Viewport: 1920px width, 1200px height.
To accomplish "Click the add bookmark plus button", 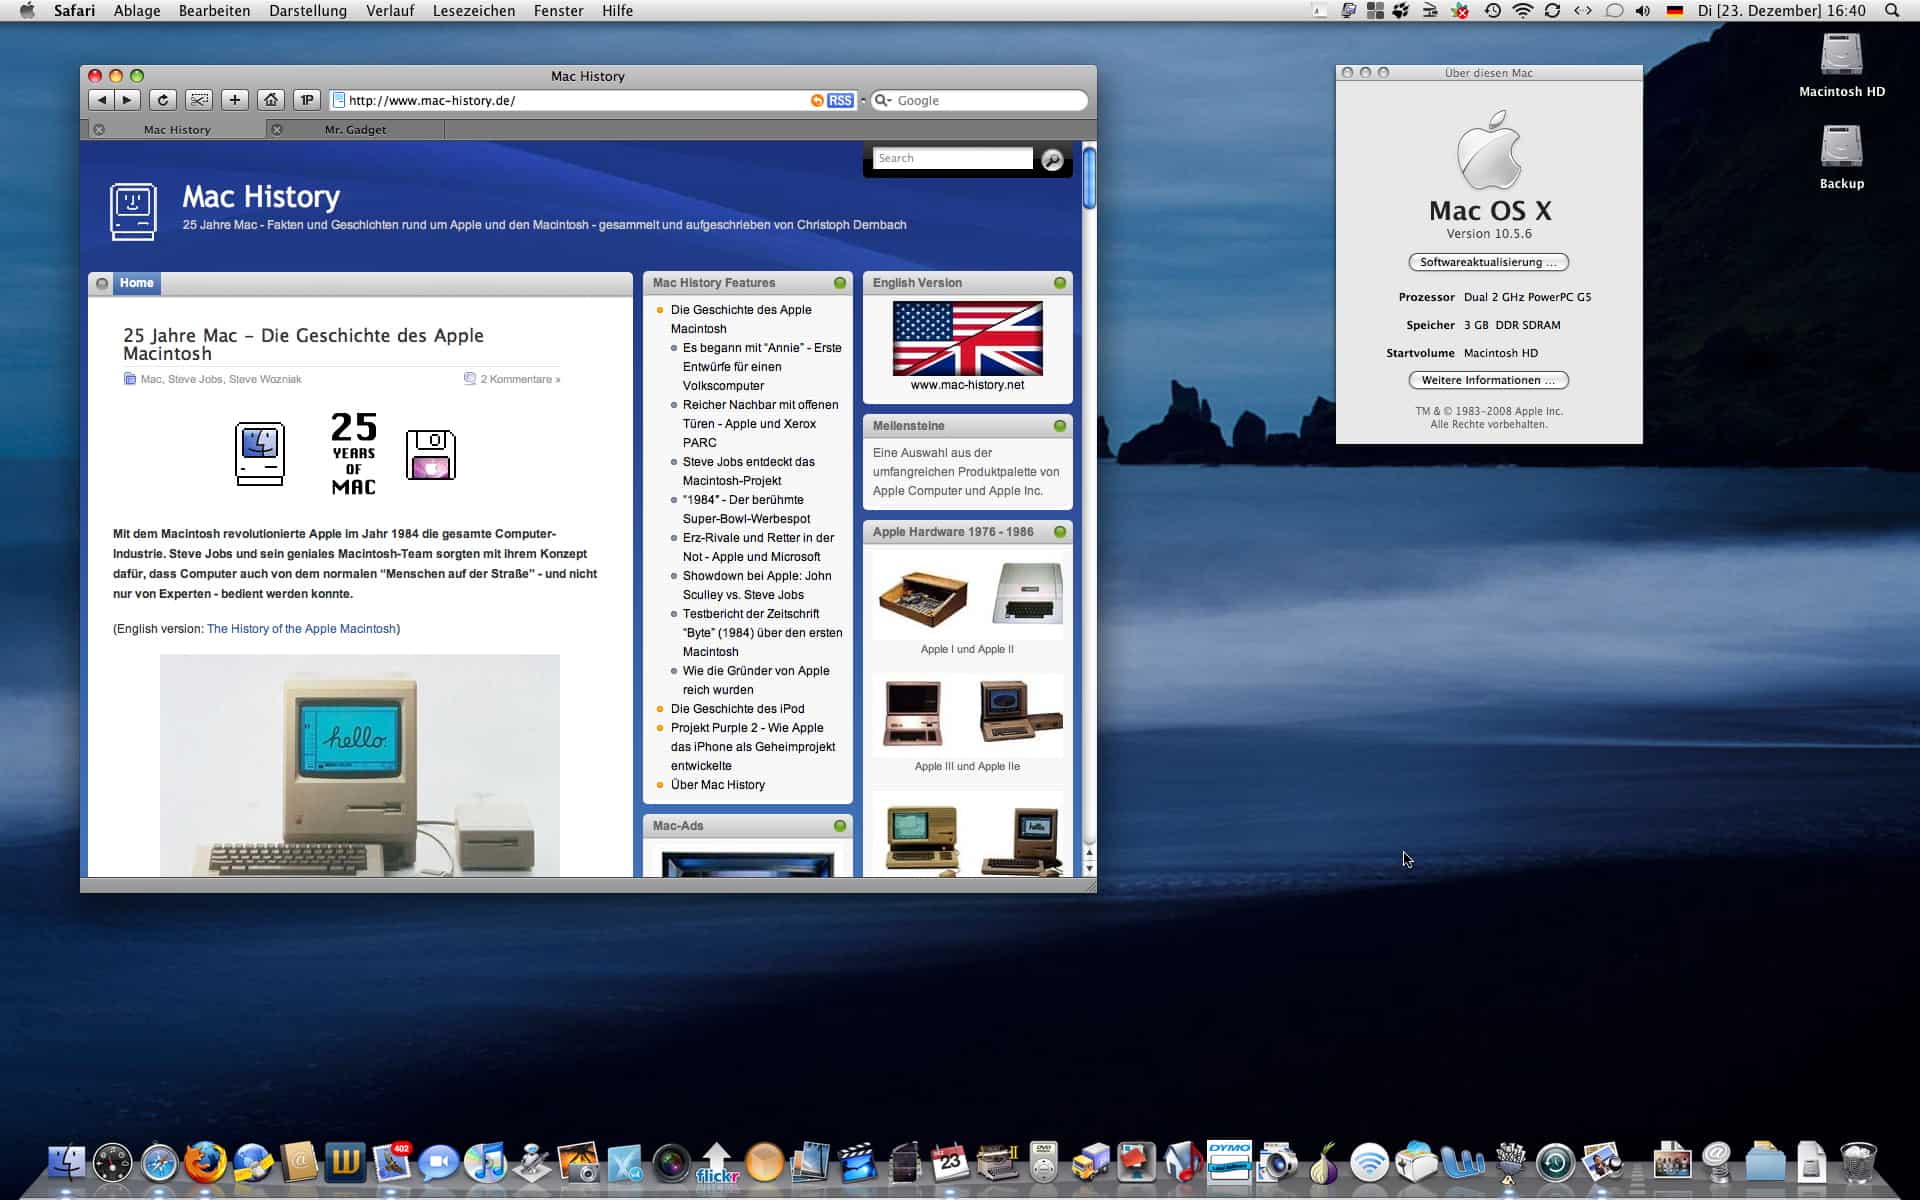I will point(234,100).
